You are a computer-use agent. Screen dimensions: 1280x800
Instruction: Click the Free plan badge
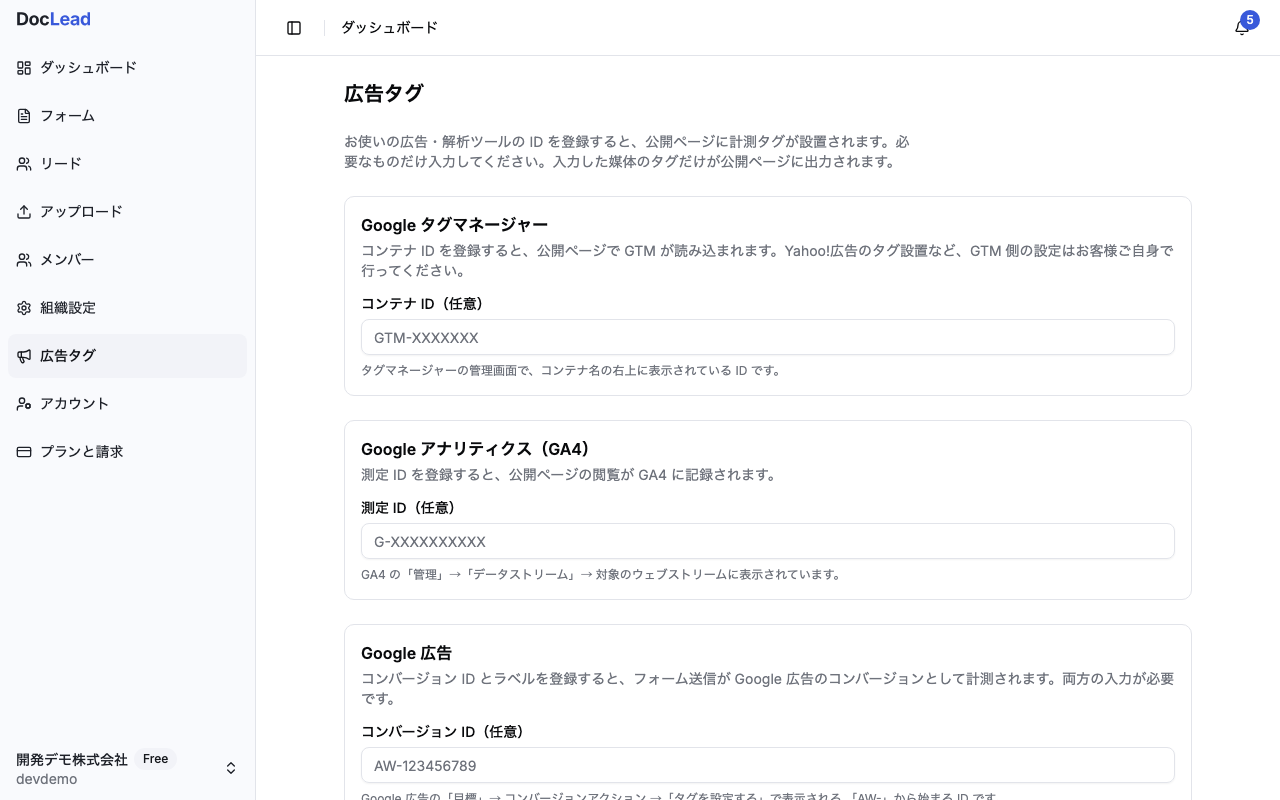click(x=155, y=759)
